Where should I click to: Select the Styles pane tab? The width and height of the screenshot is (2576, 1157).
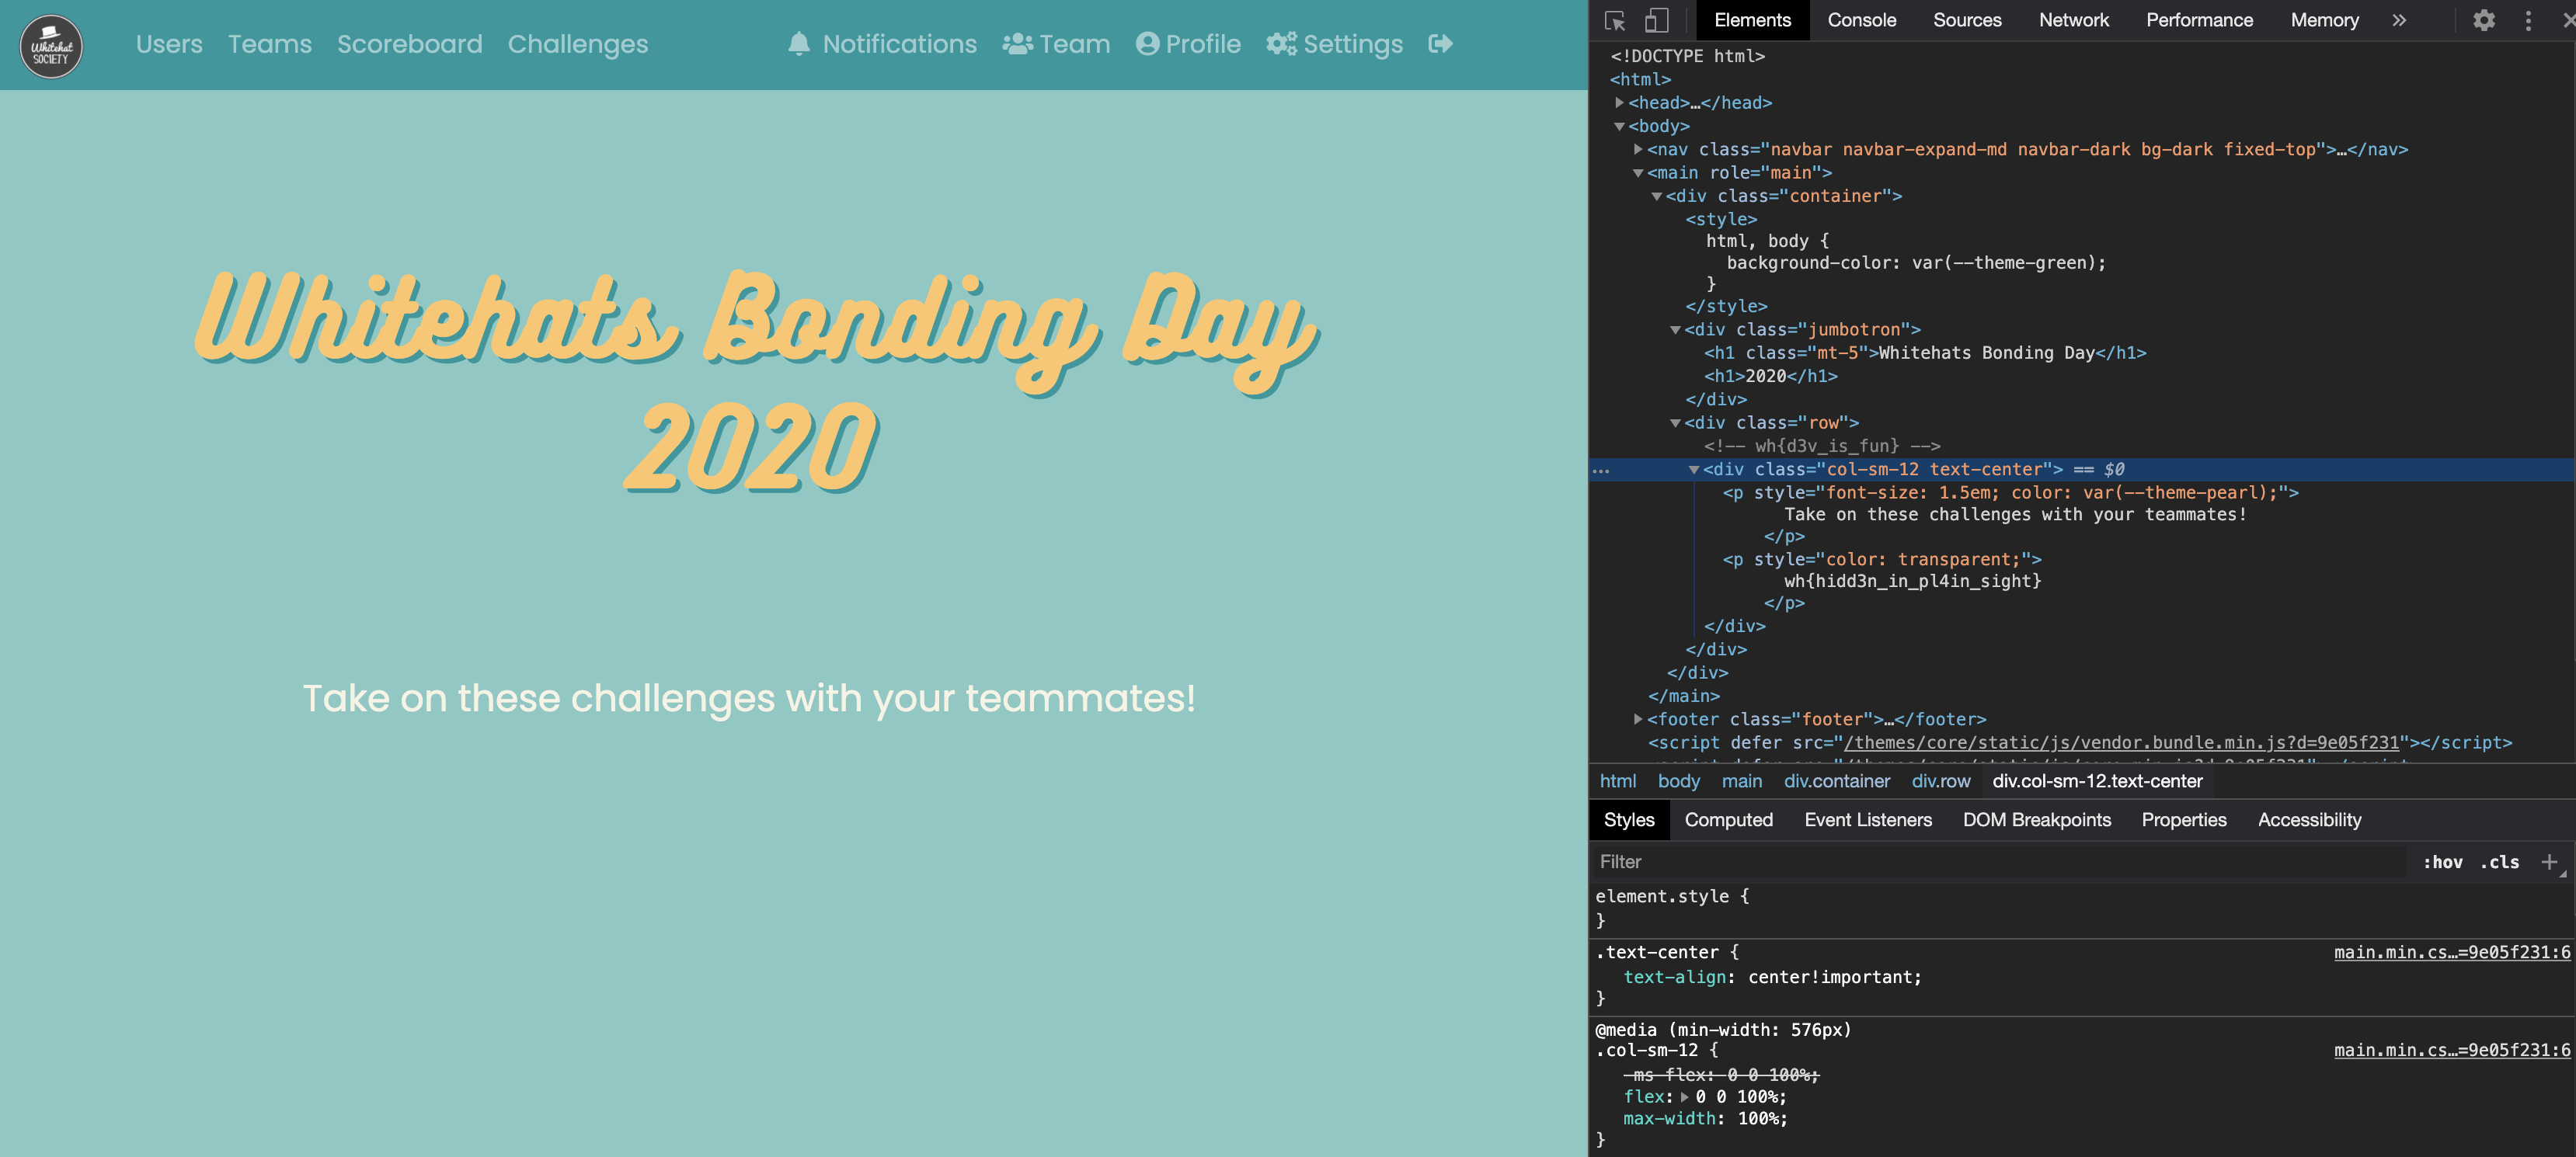tap(1629, 820)
